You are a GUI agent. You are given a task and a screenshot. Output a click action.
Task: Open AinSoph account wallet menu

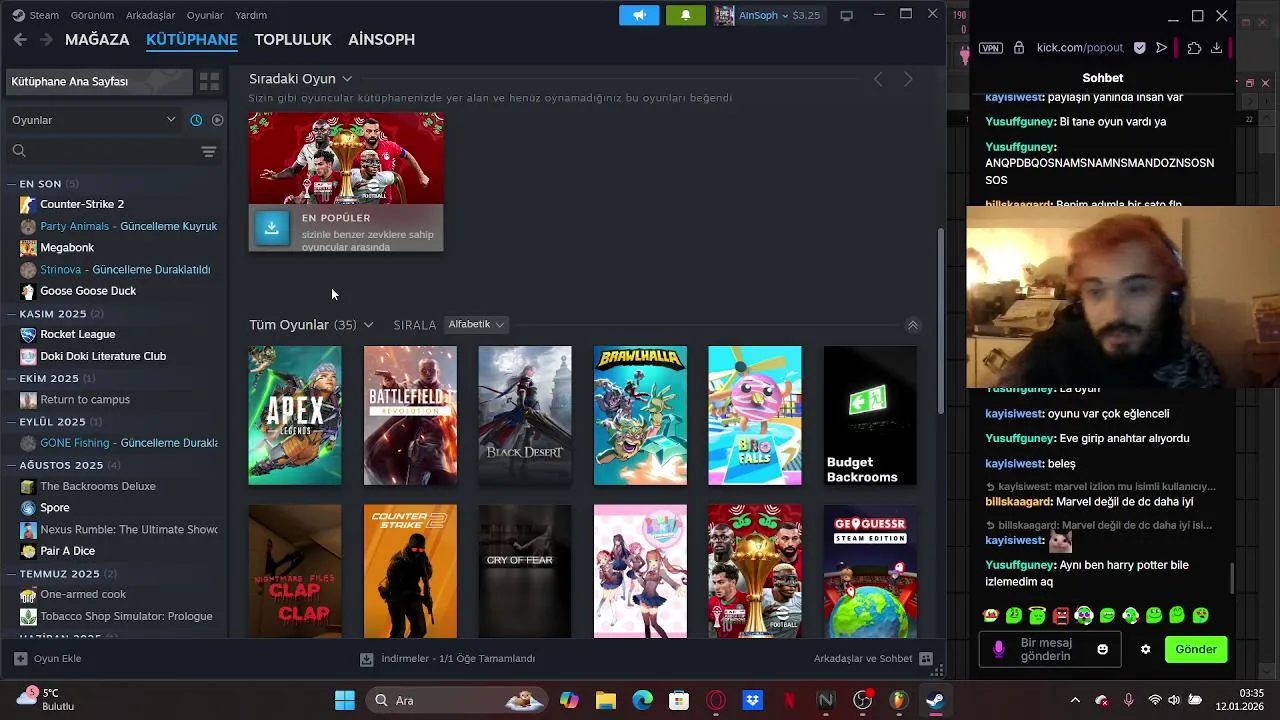[768, 15]
